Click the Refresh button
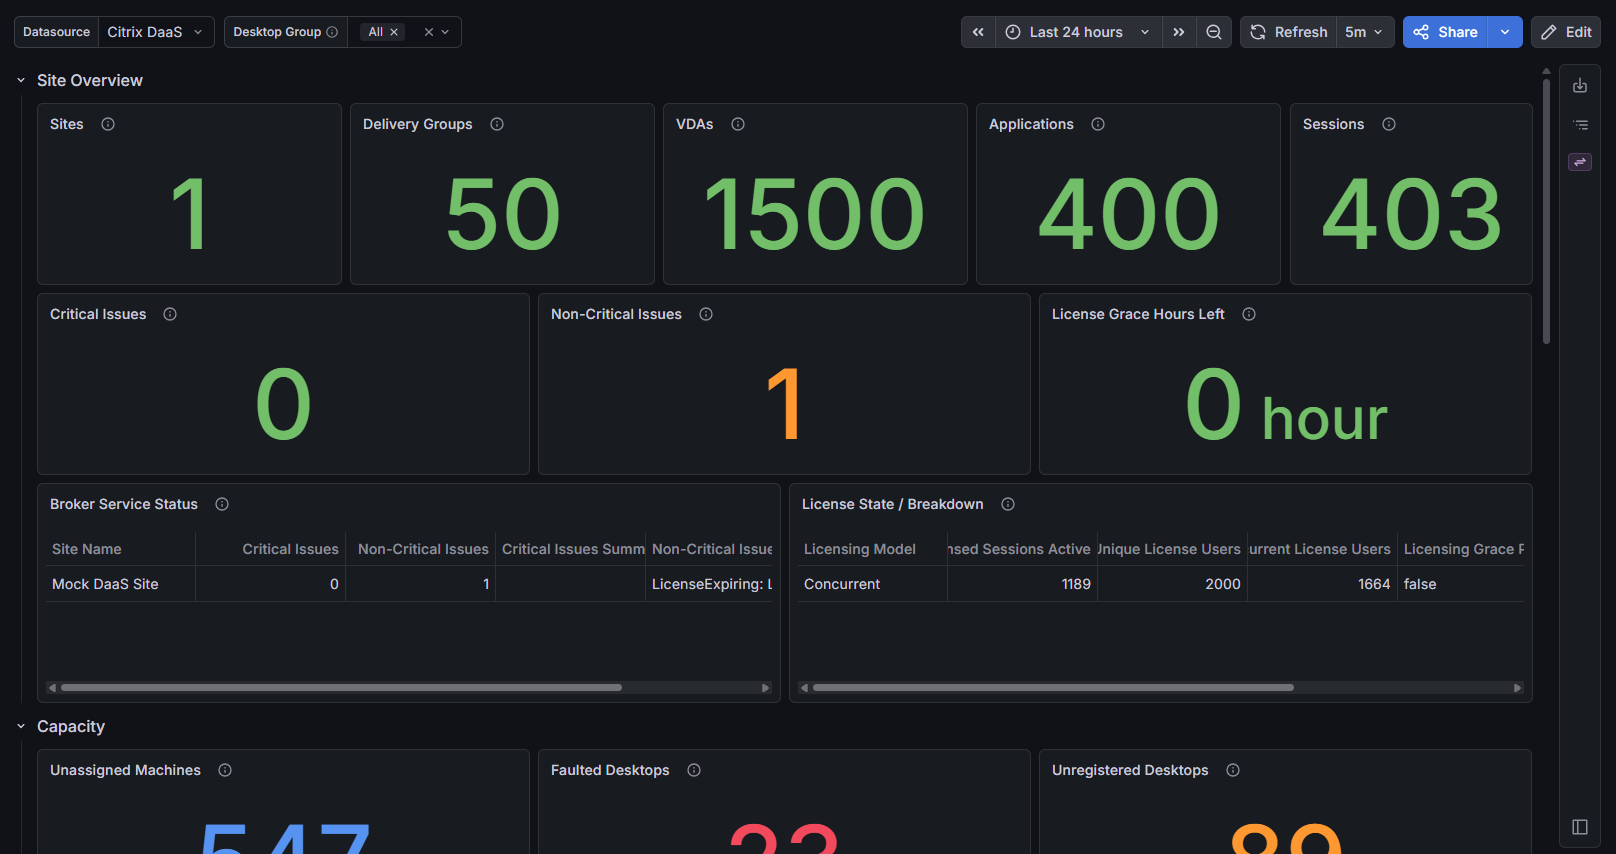1616x854 pixels. [x=1289, y=32]
